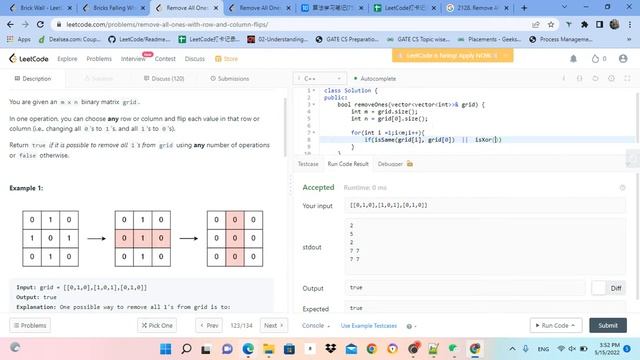Viewport: 640px width, 360px height.
Task: Toggle fullscreen editor icon
Action: (627, 78)
